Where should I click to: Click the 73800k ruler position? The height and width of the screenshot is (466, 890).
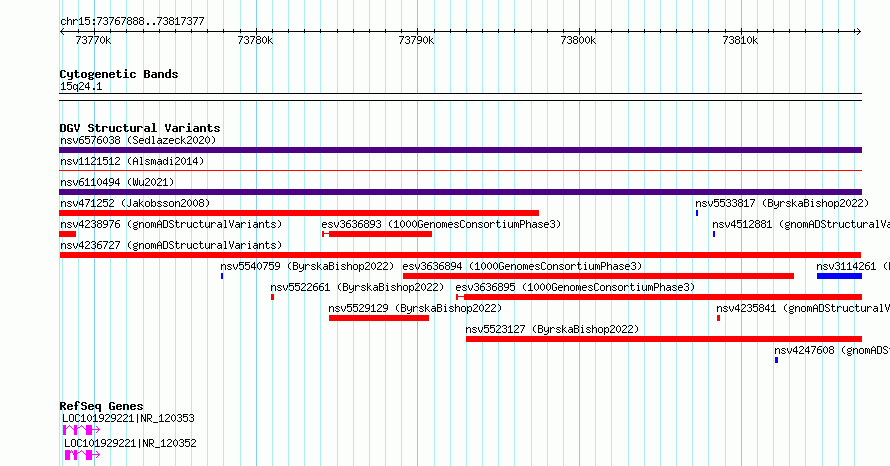pos(578,40)
